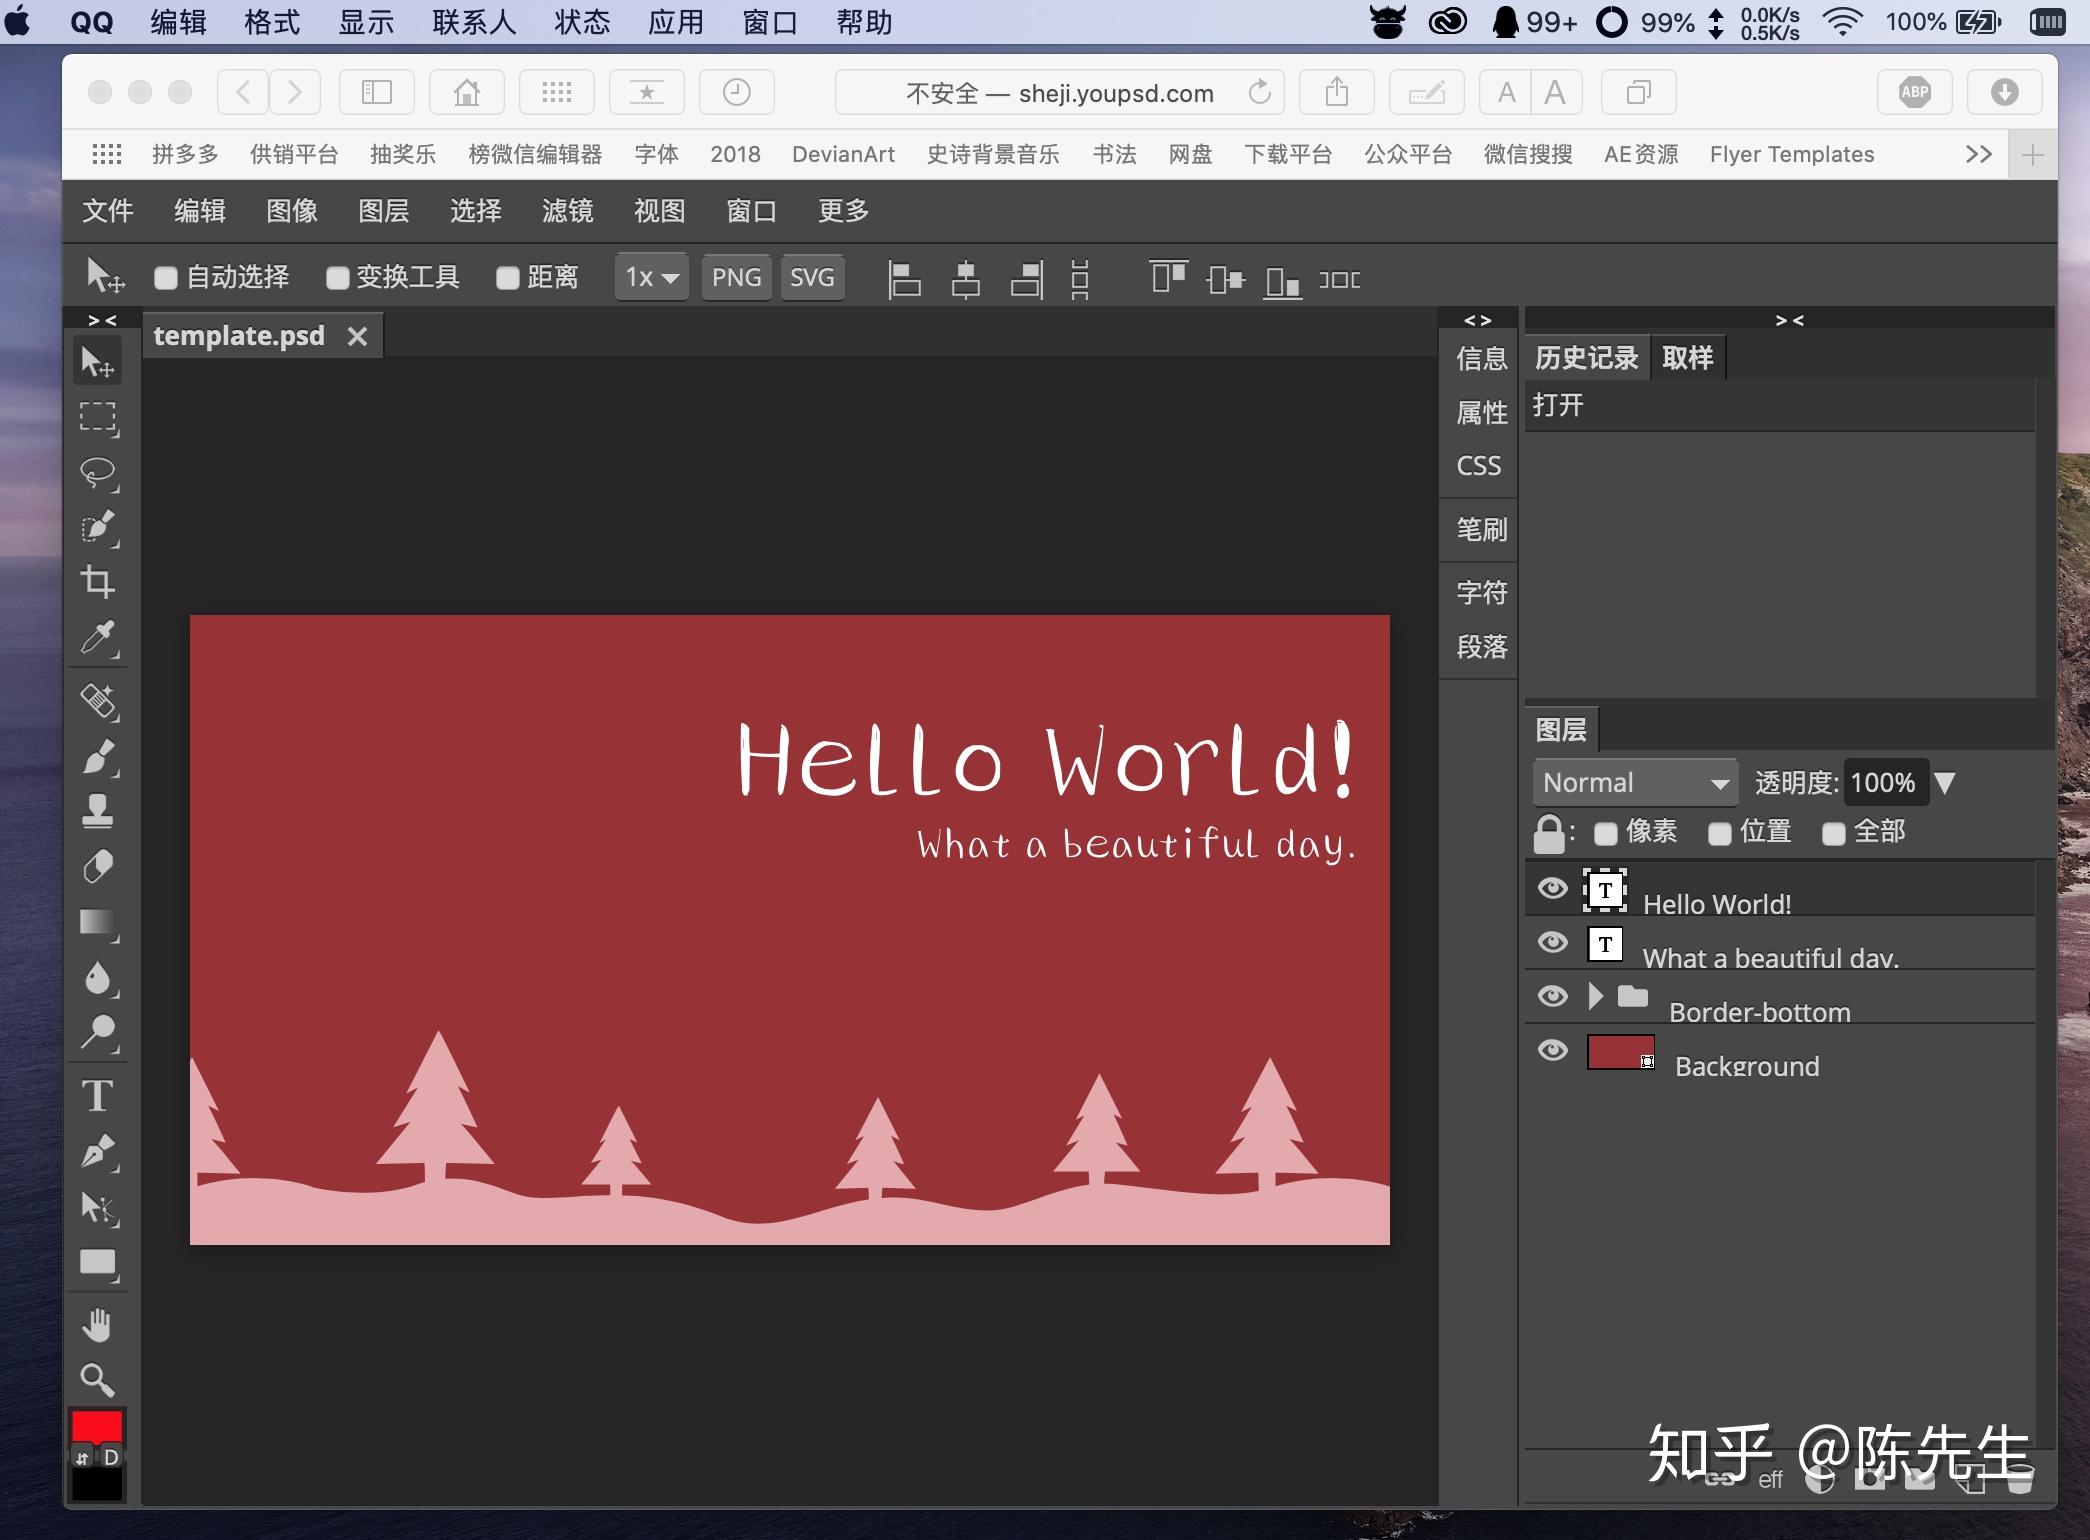The image size is (2090, 1540).
Task: Click the Background layer red thumbnail
Action: click(1621, 1052)
